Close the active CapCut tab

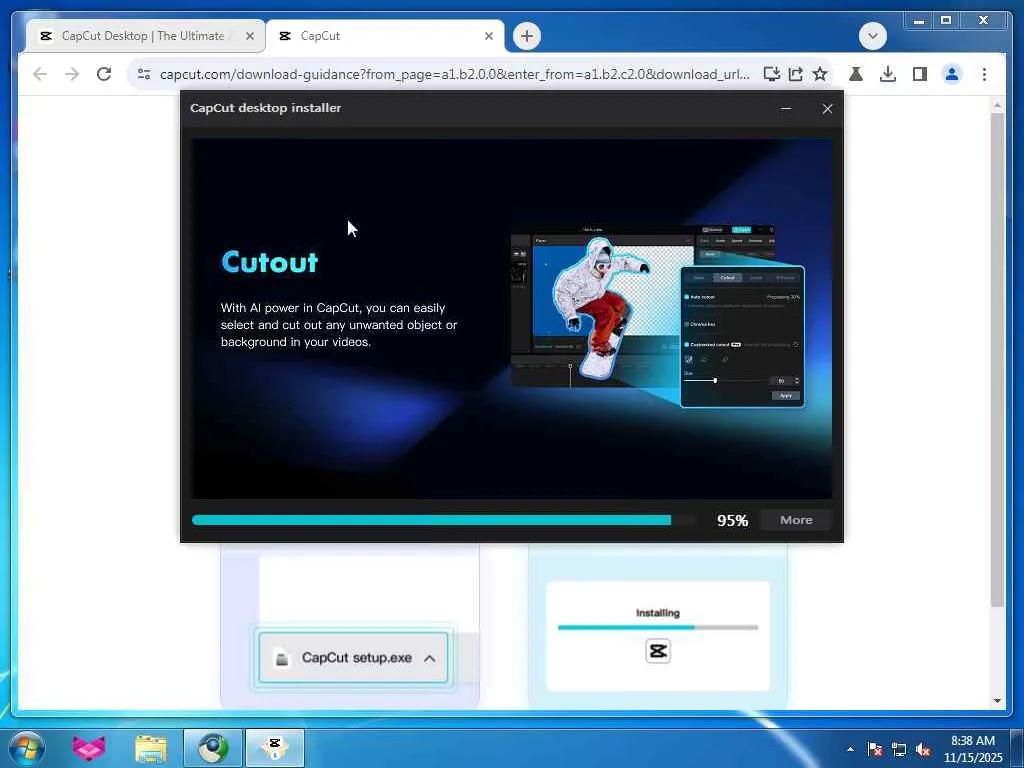click(488, 37)
